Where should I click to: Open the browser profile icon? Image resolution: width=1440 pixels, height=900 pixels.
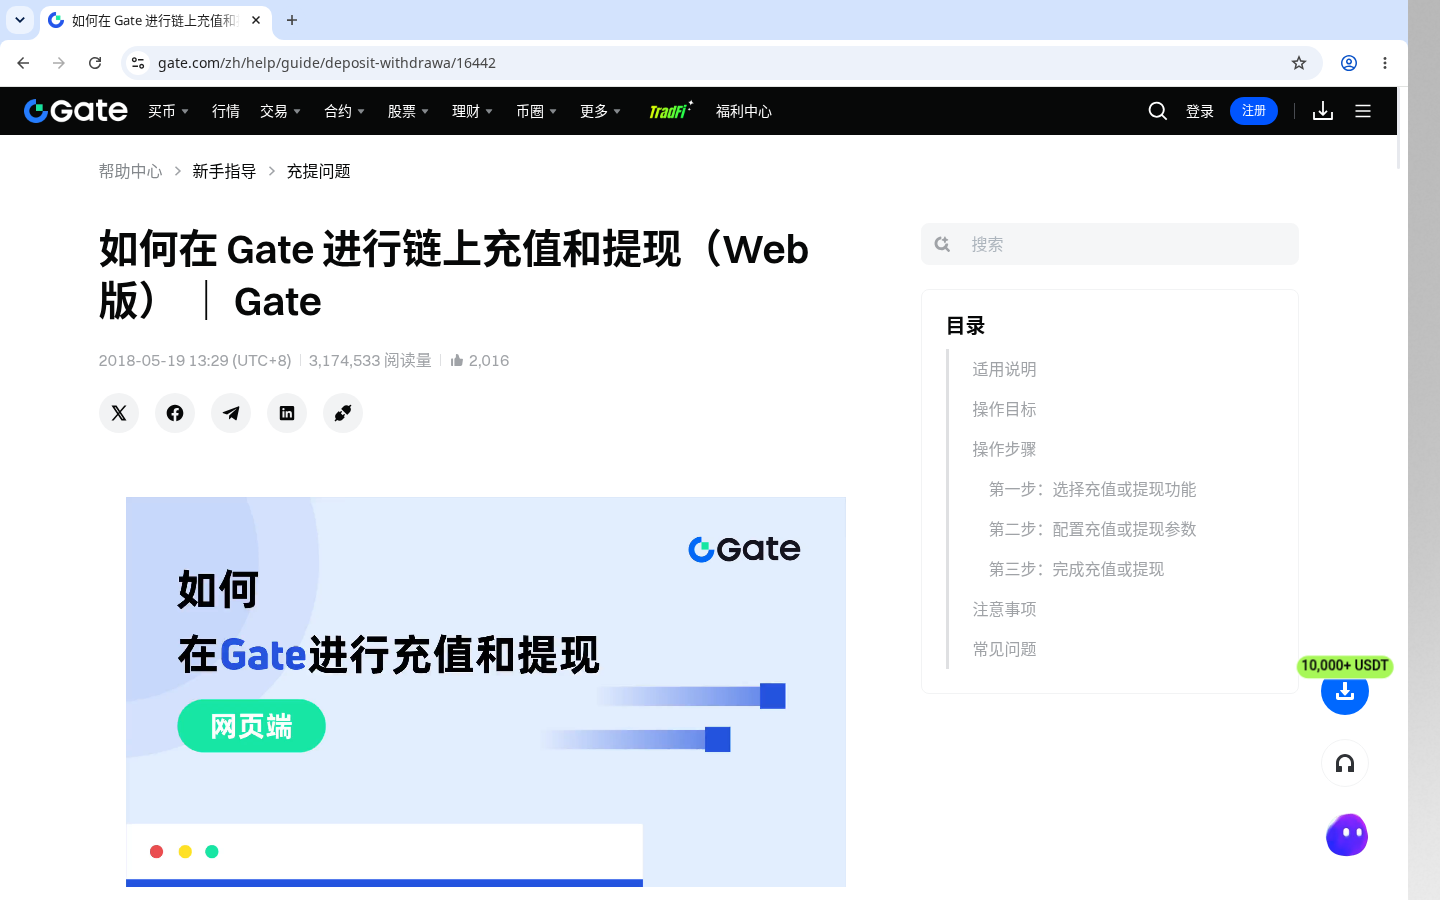1349,63
